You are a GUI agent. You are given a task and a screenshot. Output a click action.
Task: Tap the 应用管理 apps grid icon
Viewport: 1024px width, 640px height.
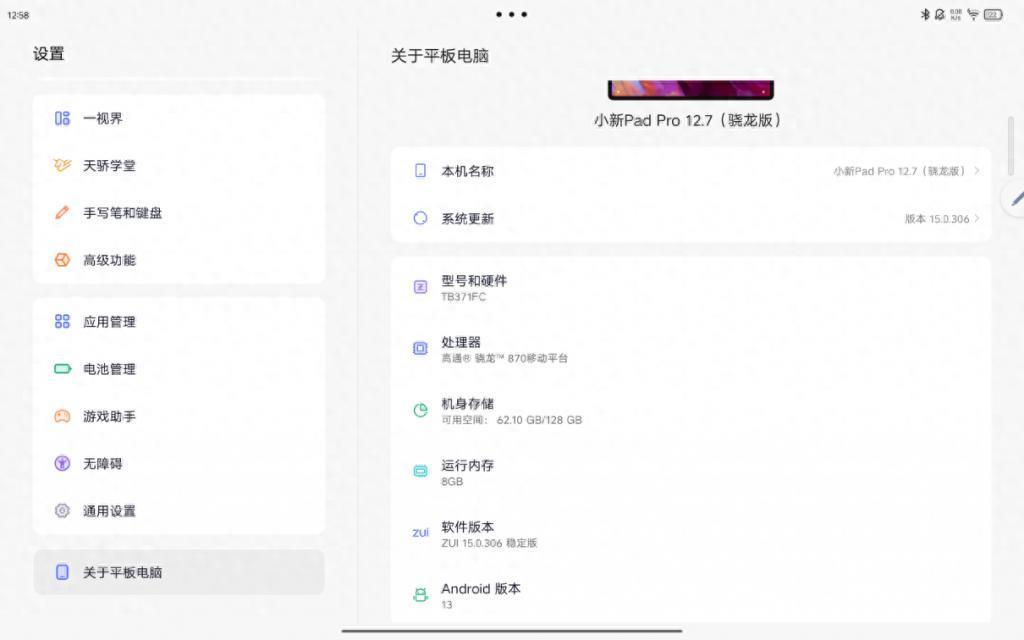[x=62, y=321]
